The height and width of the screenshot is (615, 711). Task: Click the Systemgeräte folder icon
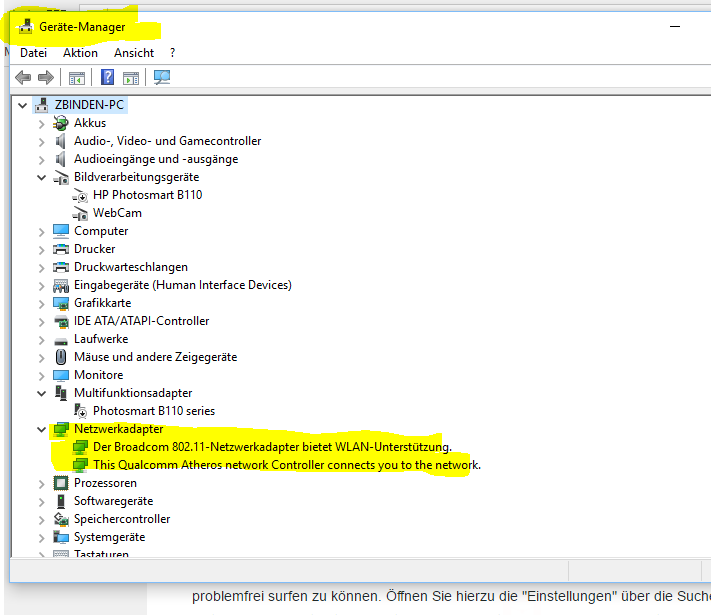pos(61,537)
